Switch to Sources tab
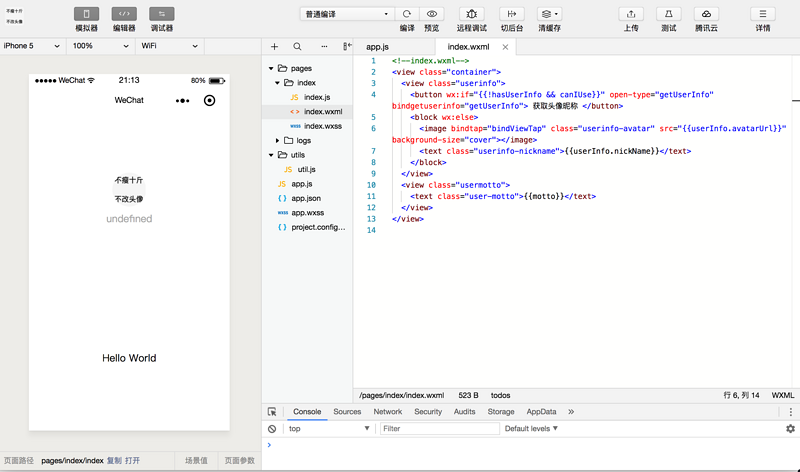Image resolution: width=800 pixels, height=472 pixels. [x=347, y=412]
